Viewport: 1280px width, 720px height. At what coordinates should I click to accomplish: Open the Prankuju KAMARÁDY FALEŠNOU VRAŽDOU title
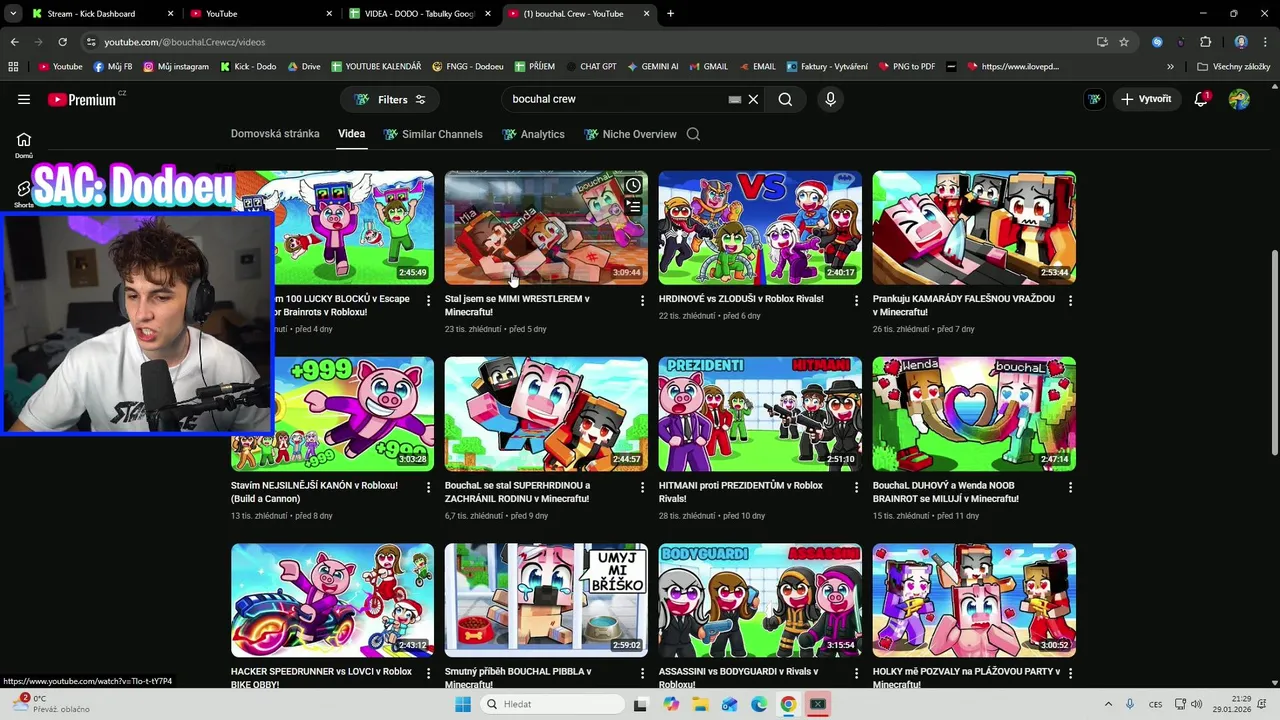click(x=964, y=305)
